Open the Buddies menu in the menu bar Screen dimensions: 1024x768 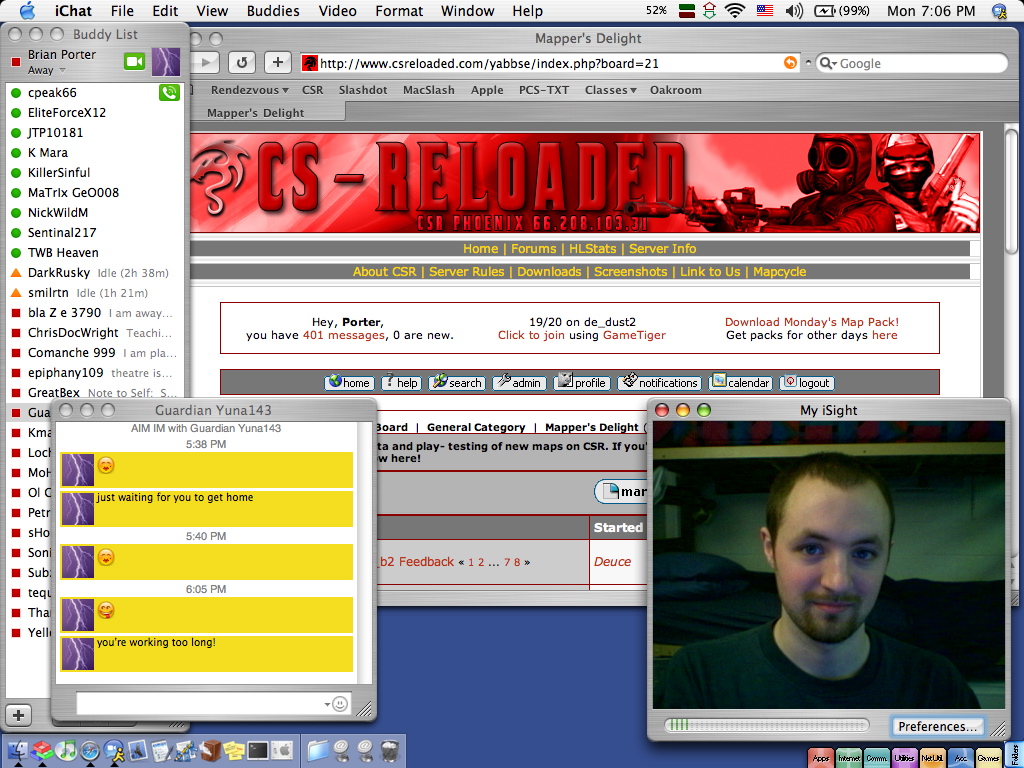coord(273,11)
